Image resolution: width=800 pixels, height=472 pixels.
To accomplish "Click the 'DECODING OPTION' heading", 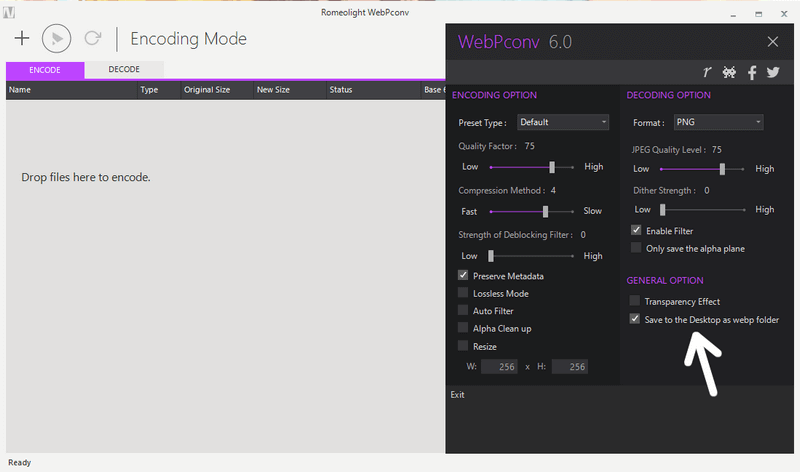I will (x=668, y=95).
